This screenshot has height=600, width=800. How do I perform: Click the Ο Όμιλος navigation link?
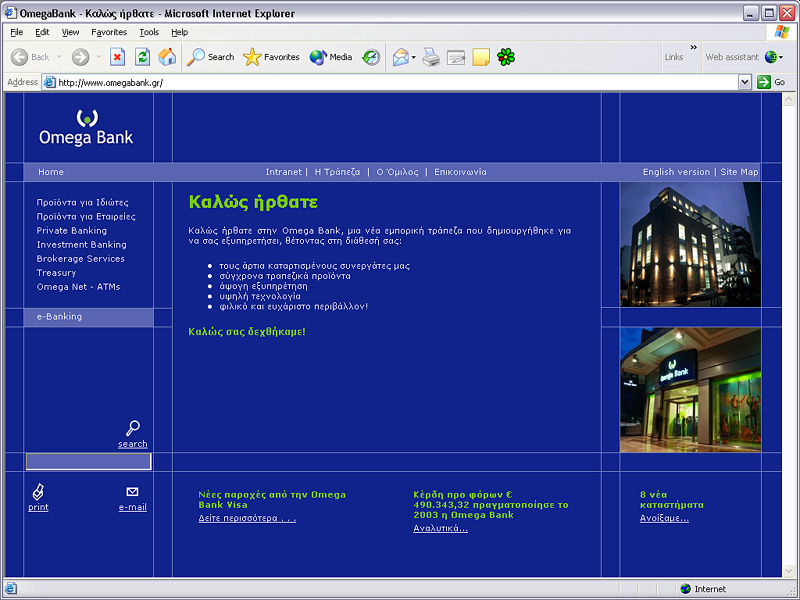pos(397,172)
